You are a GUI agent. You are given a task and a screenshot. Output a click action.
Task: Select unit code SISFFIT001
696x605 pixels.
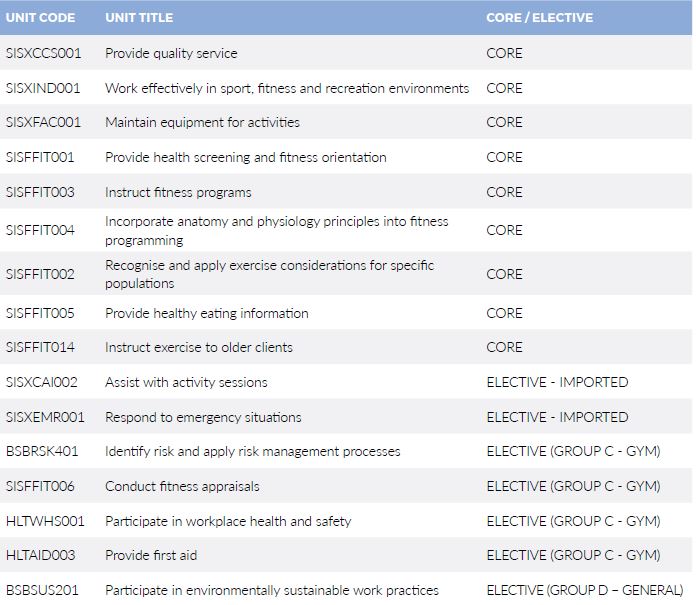[40, 157]
